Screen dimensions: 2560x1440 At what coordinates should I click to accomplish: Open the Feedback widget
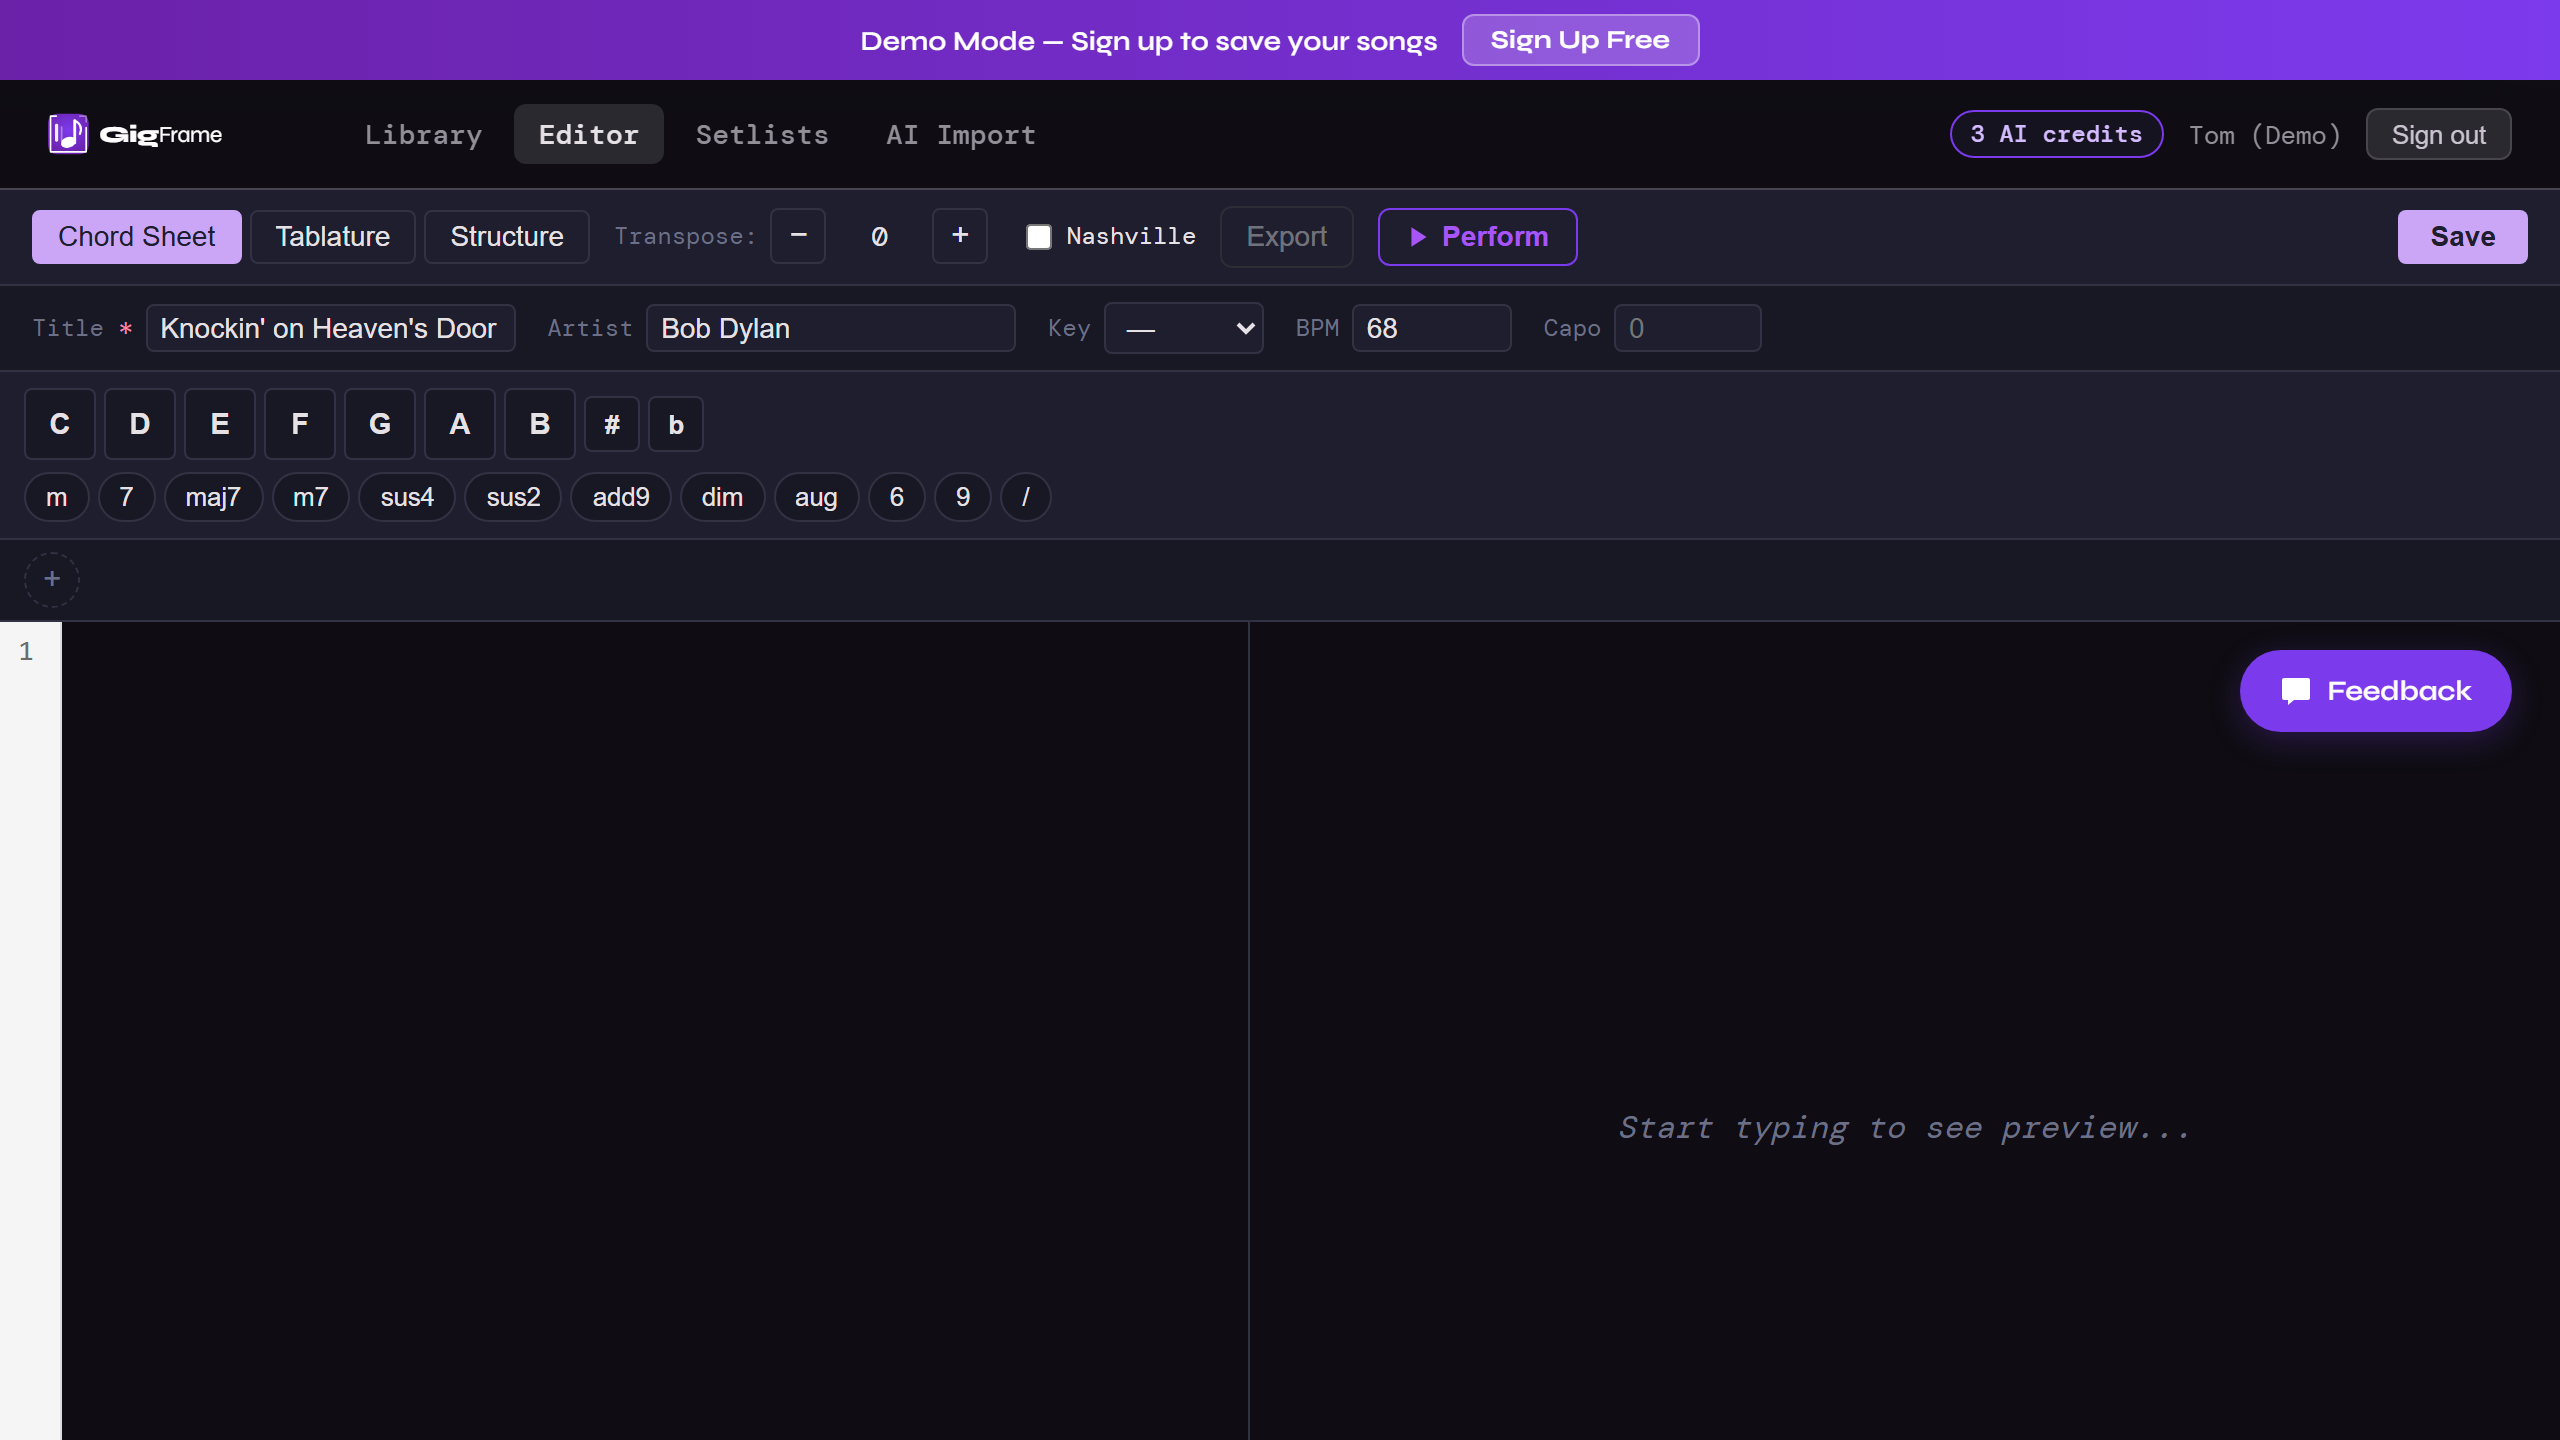[x=2373, y=690]
